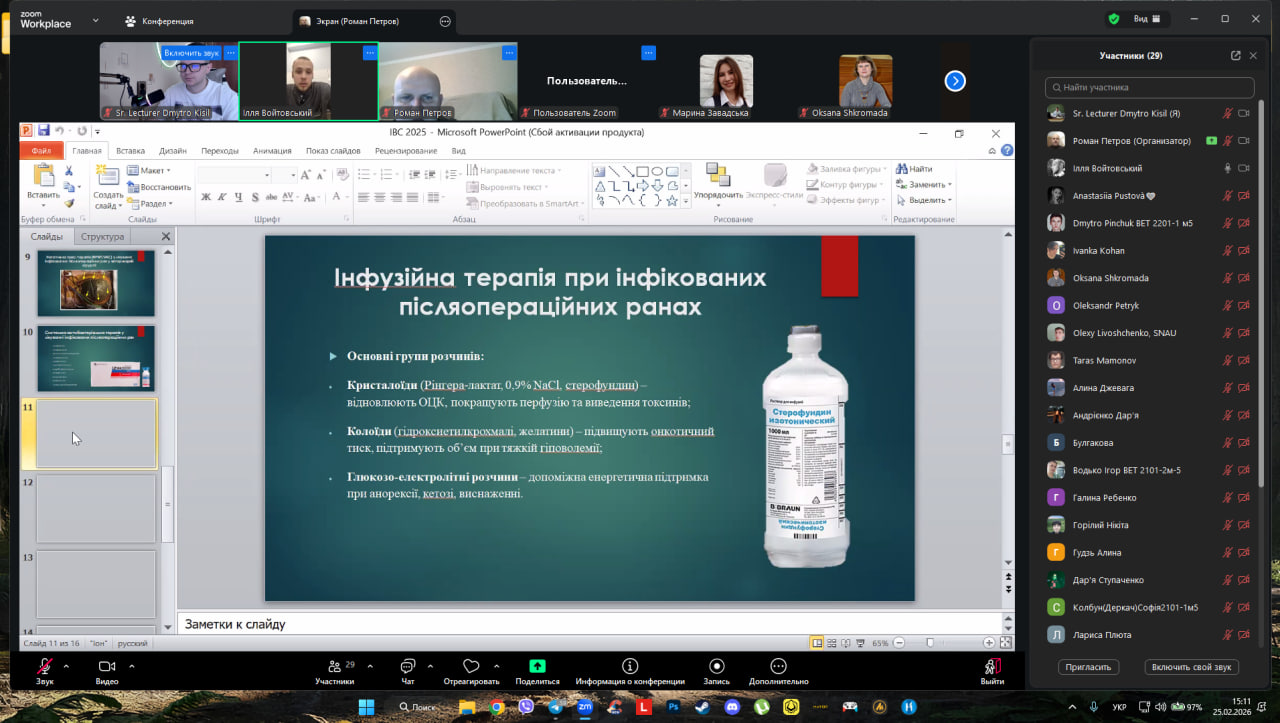Click the unmute yourself button

1193,667
